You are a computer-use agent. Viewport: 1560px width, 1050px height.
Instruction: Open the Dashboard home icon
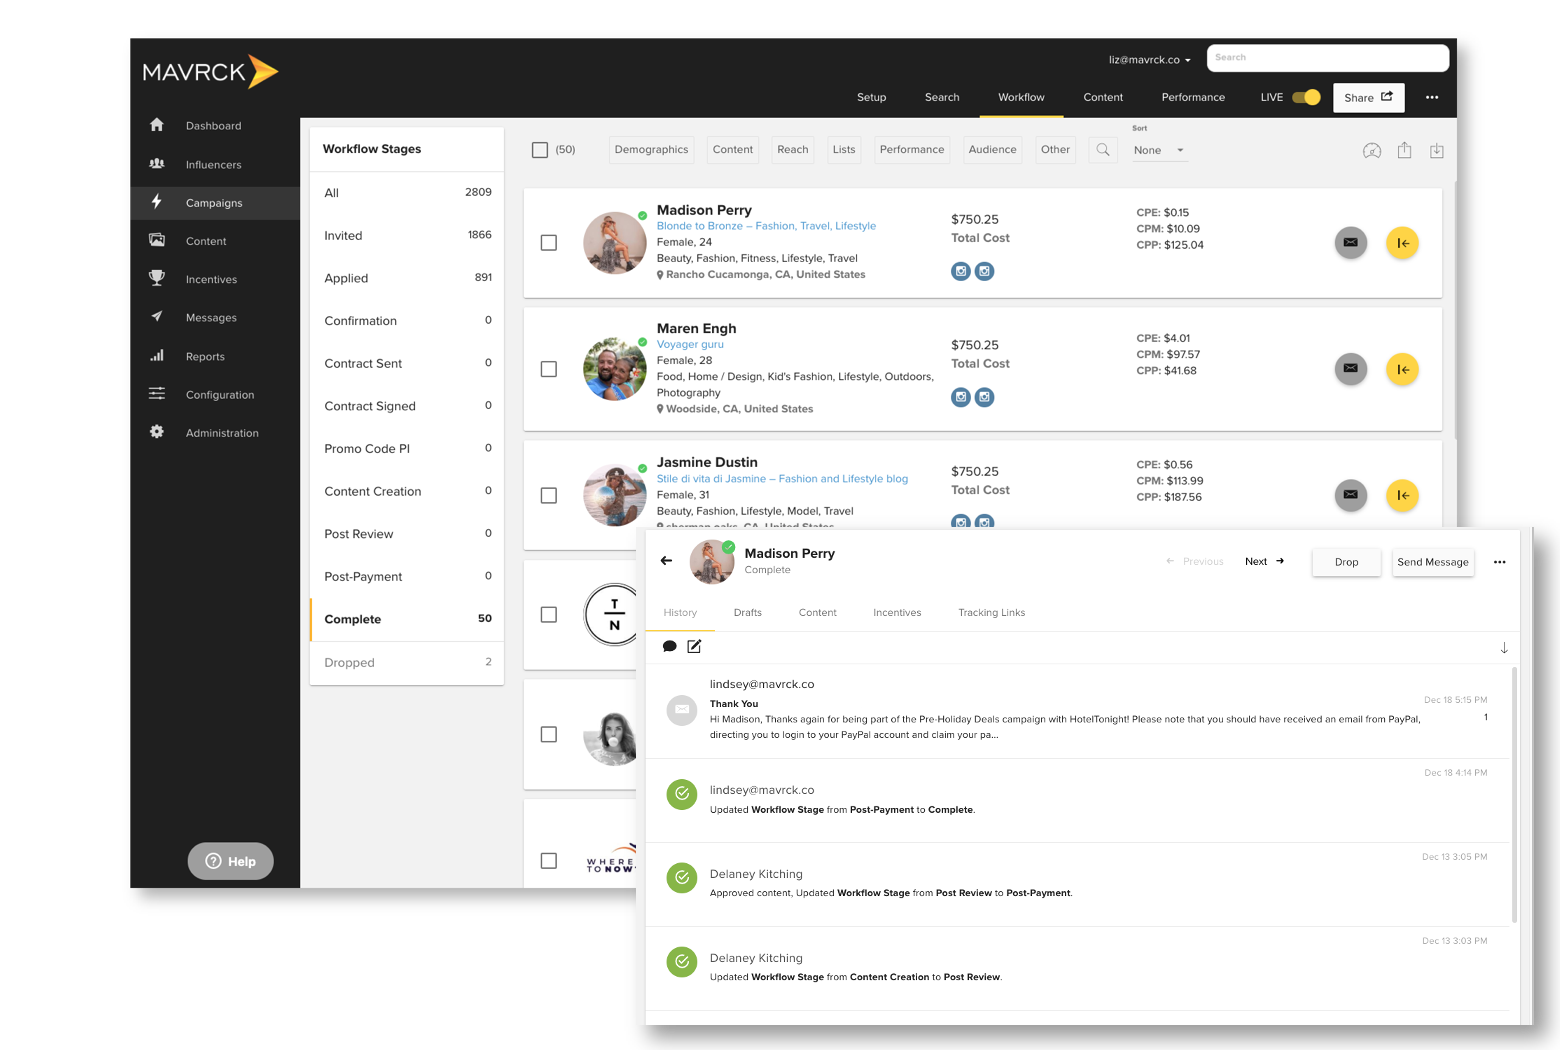coord(157,125)
